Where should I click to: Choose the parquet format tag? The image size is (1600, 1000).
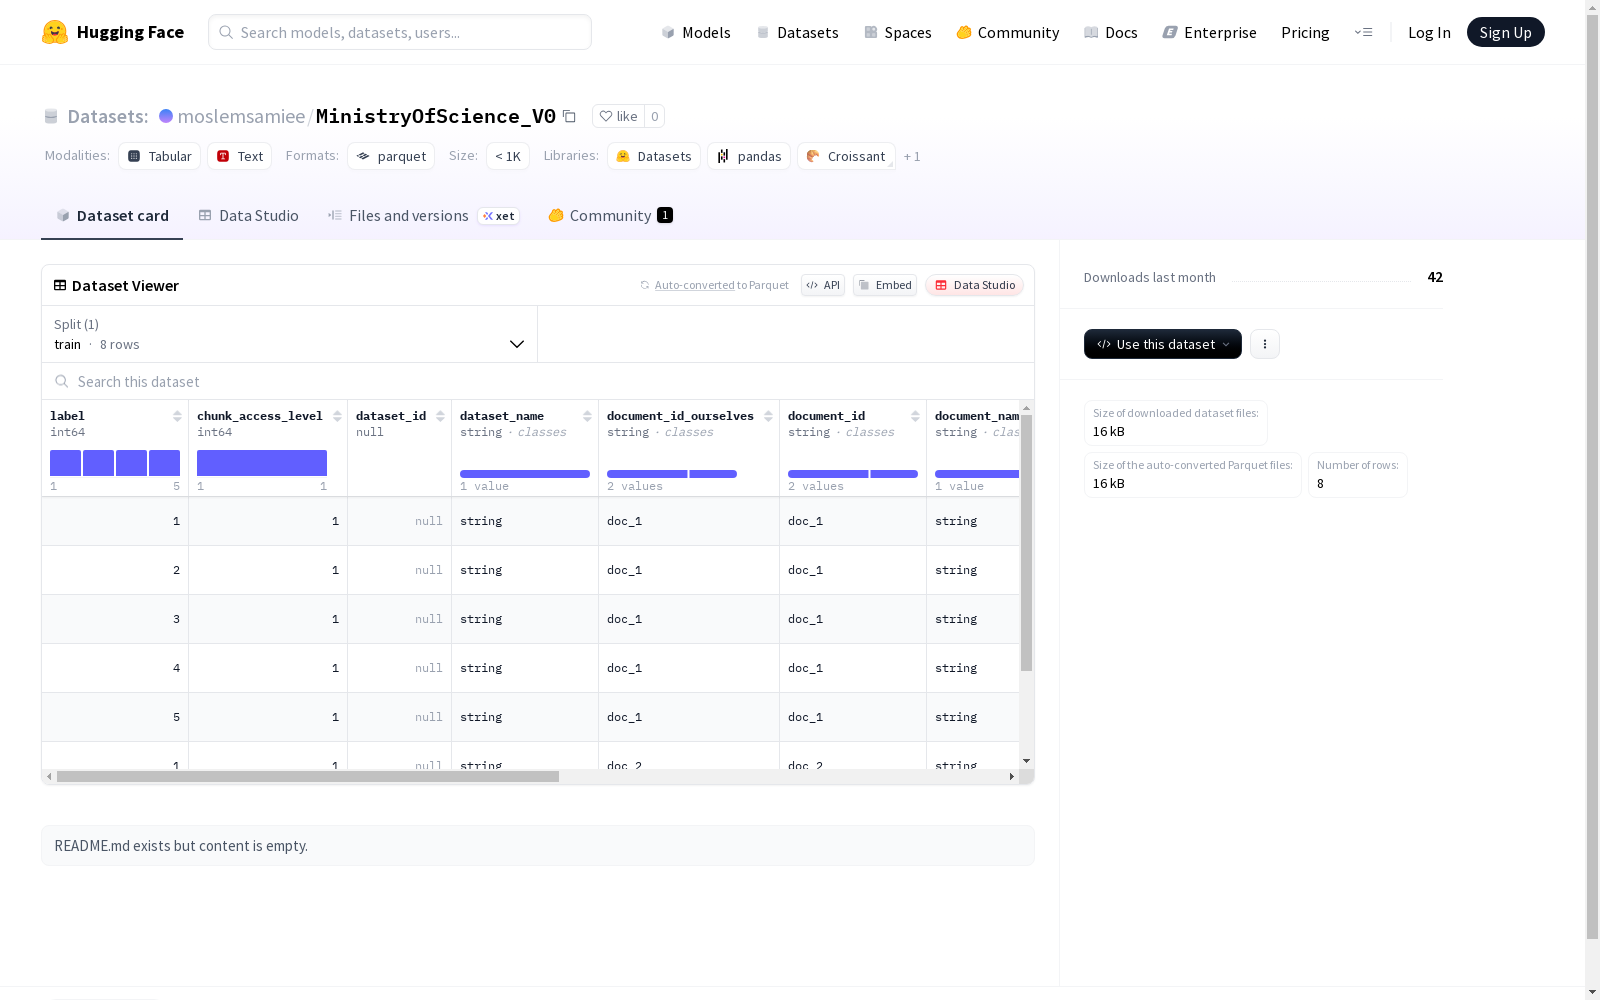tap(391, 156)
